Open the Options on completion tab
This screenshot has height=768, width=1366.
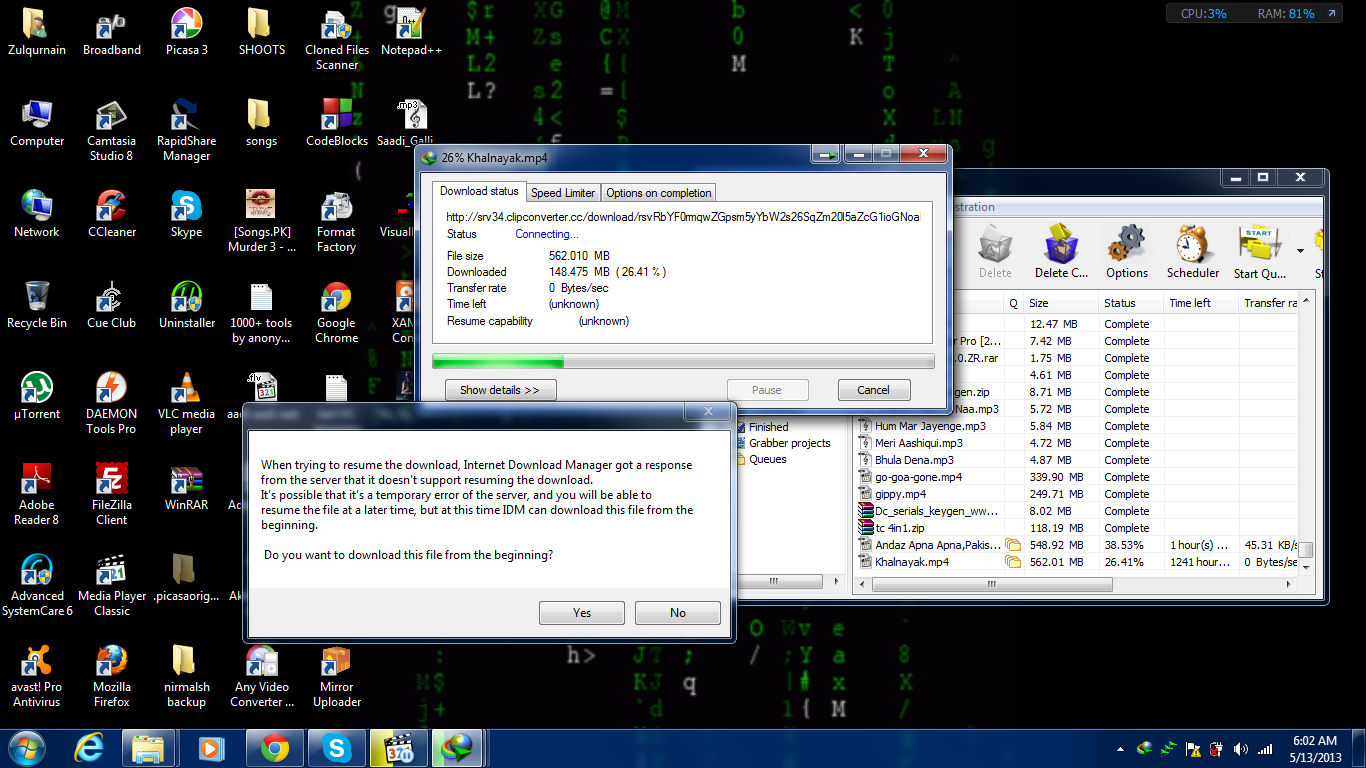click(659, 193)
